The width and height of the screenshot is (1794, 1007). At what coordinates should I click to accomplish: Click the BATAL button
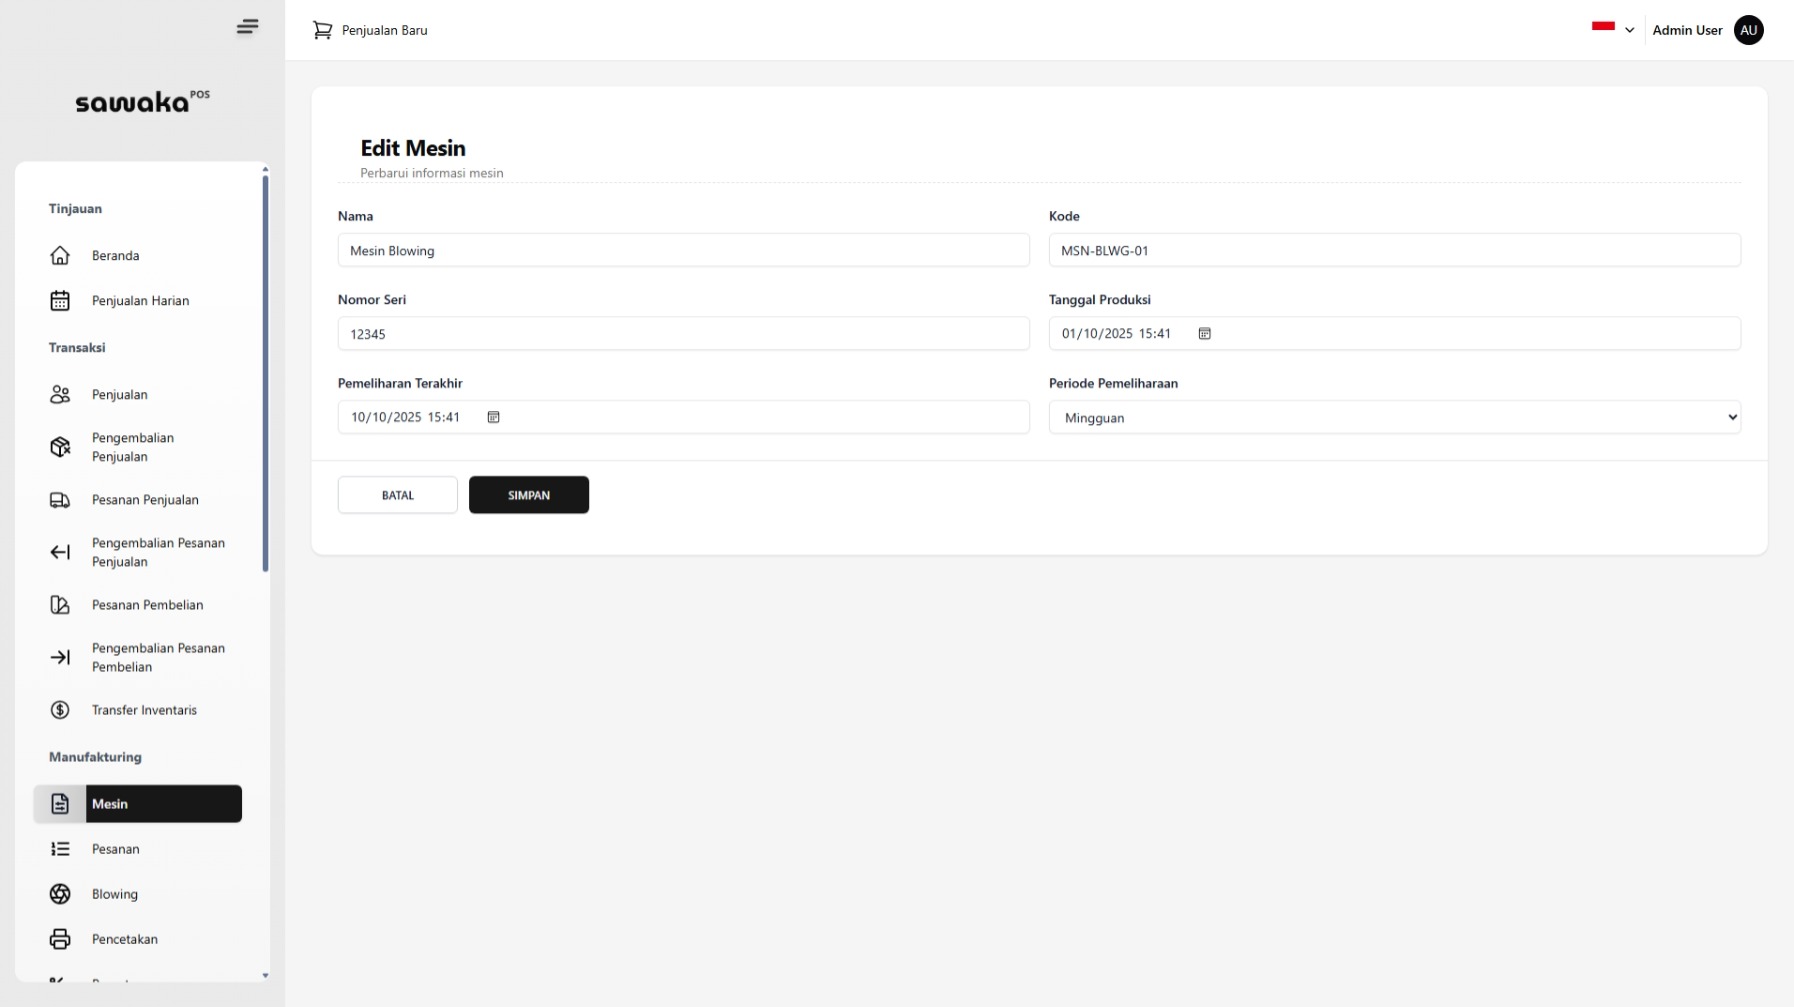397,495
